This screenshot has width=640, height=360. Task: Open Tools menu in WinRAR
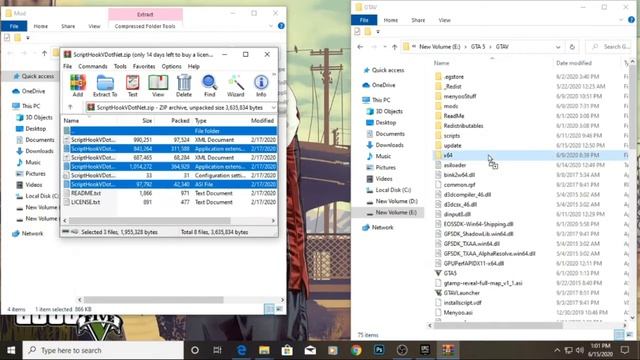[x=120, y=66]
